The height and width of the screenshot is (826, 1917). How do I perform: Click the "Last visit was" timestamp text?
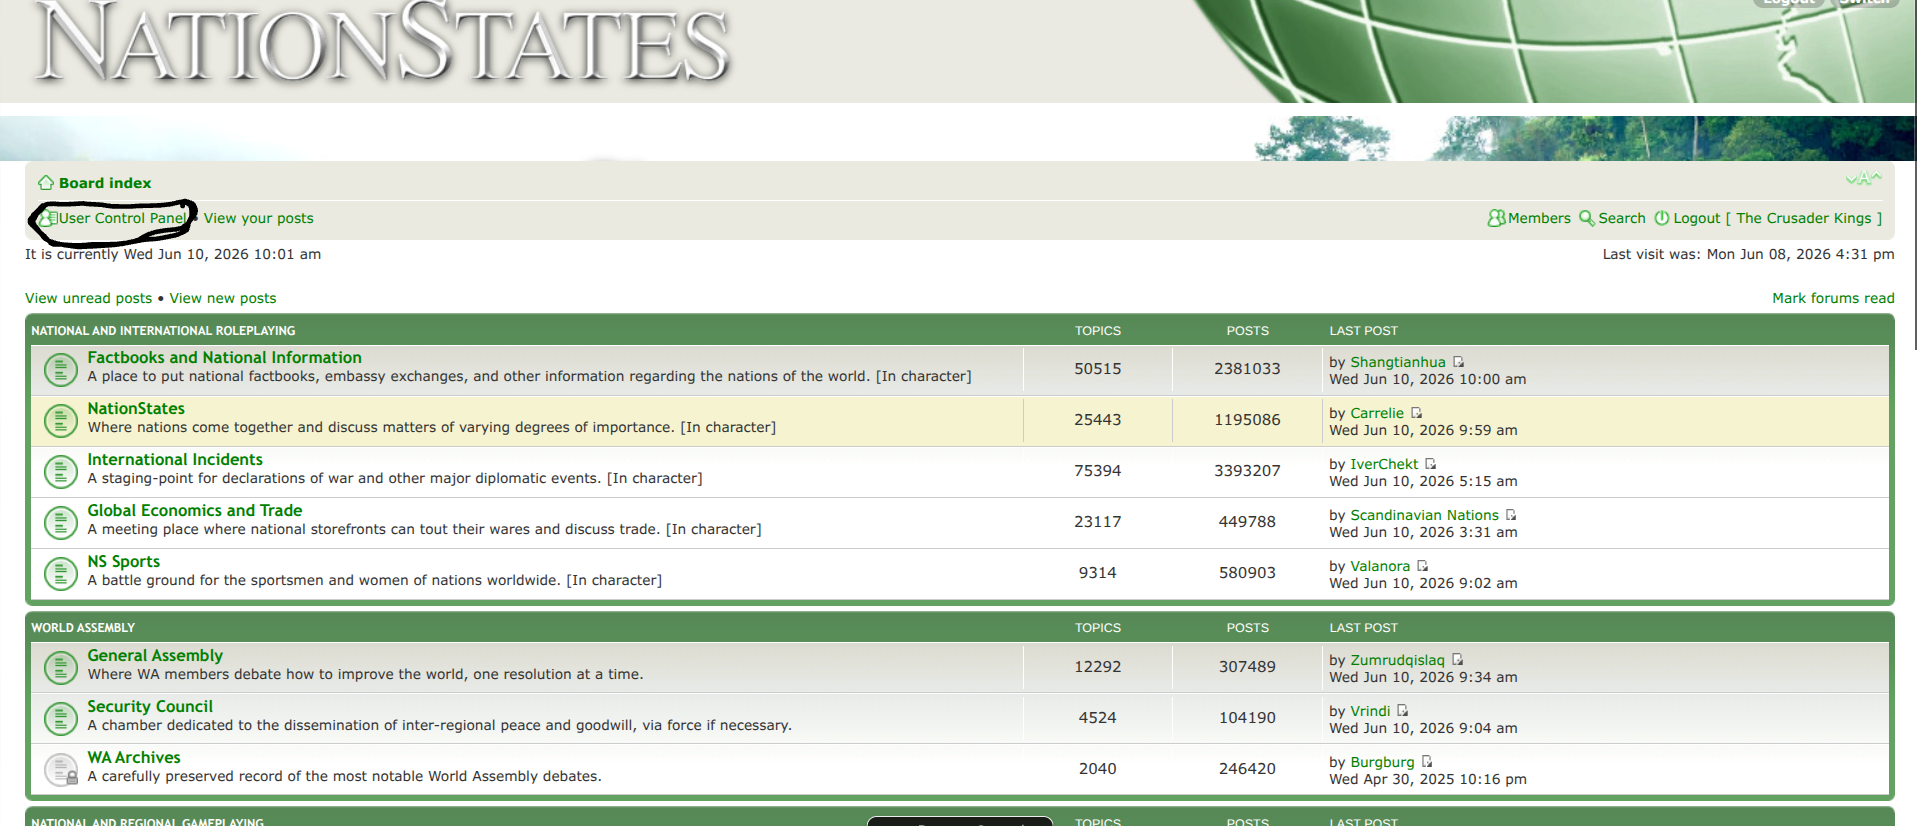coord(1748,254)
